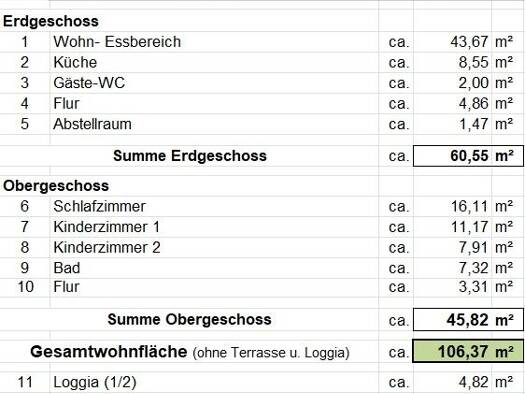Click the Summe Erdgeschoss label
525x394 pixels.
tap(190, 156)
